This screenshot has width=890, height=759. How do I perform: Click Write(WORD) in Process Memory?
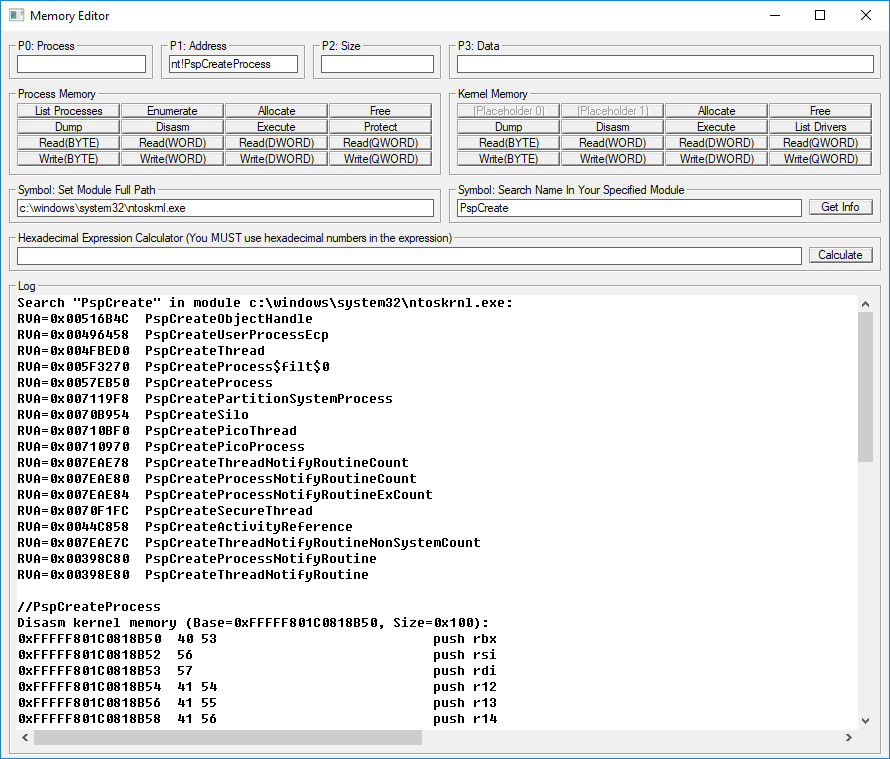(x=173, y=158)
